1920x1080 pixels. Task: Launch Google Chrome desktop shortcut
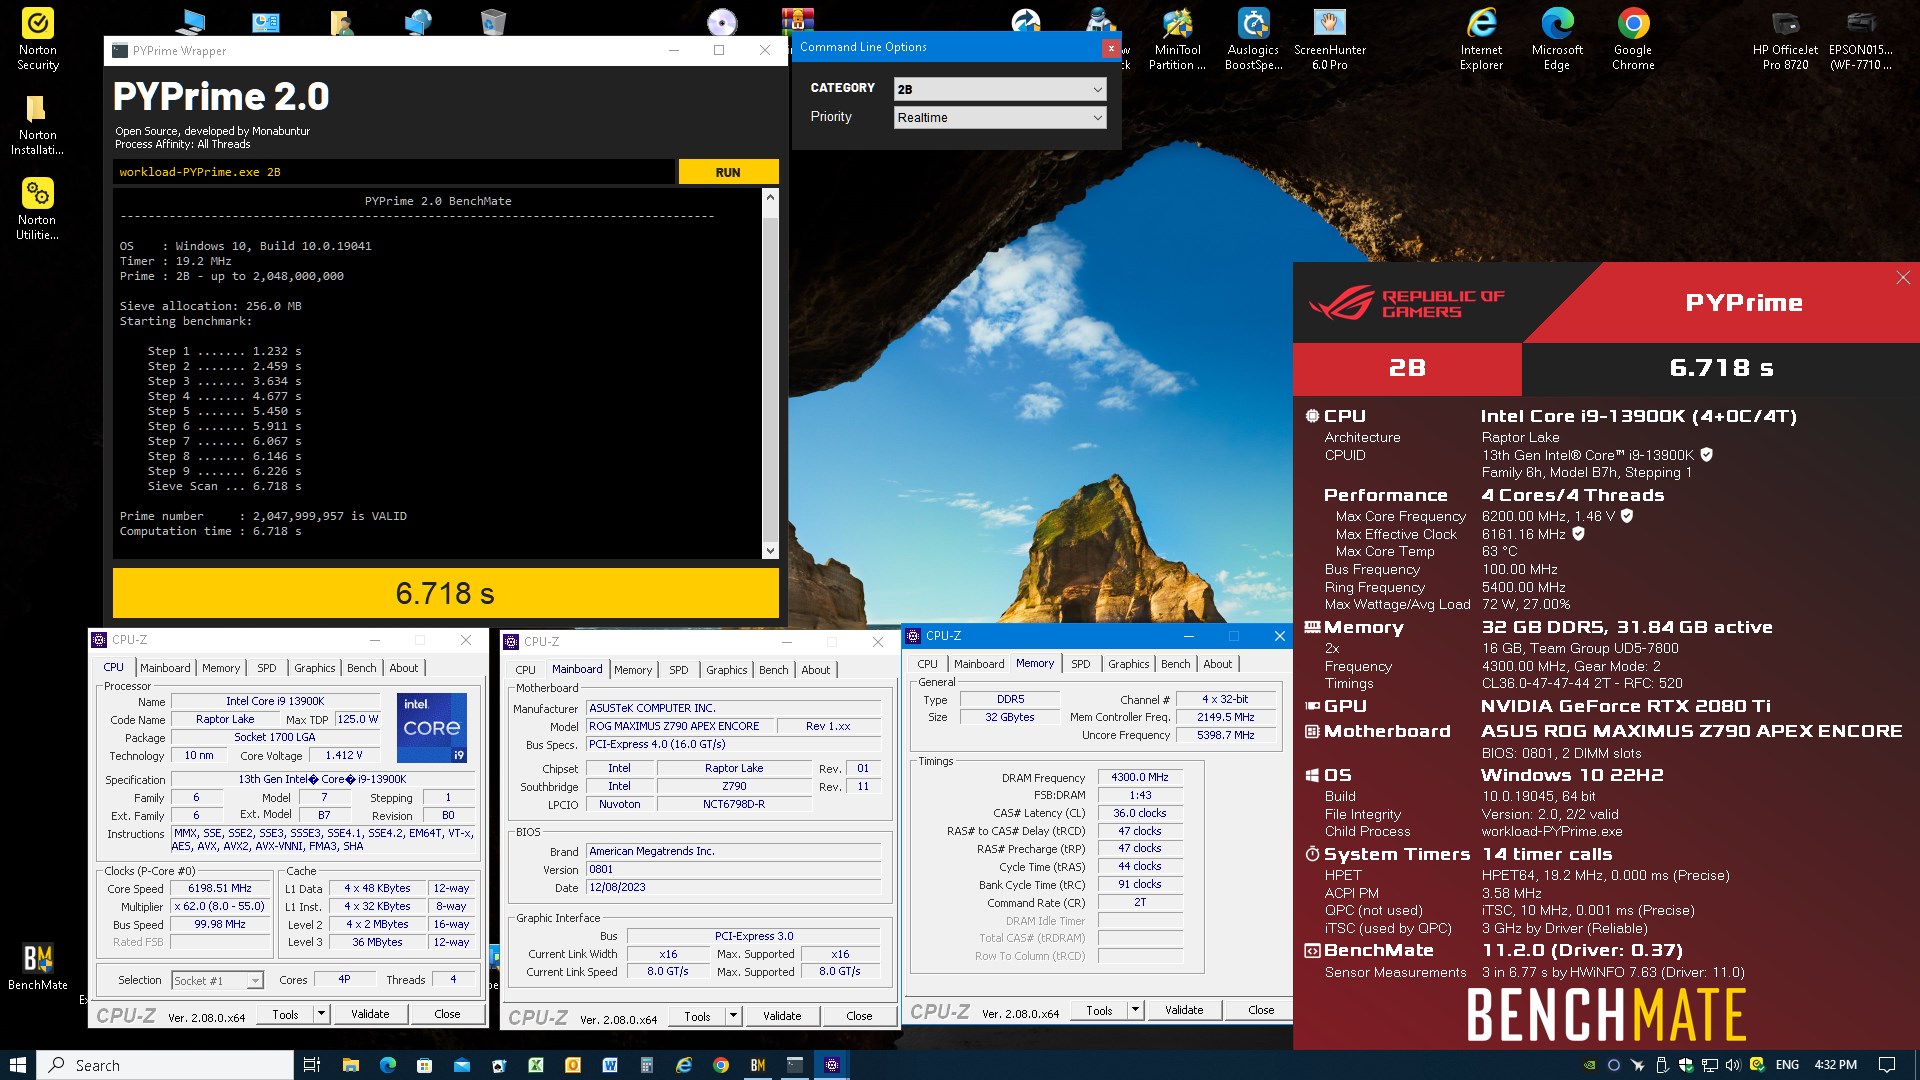pos(1633,40)
